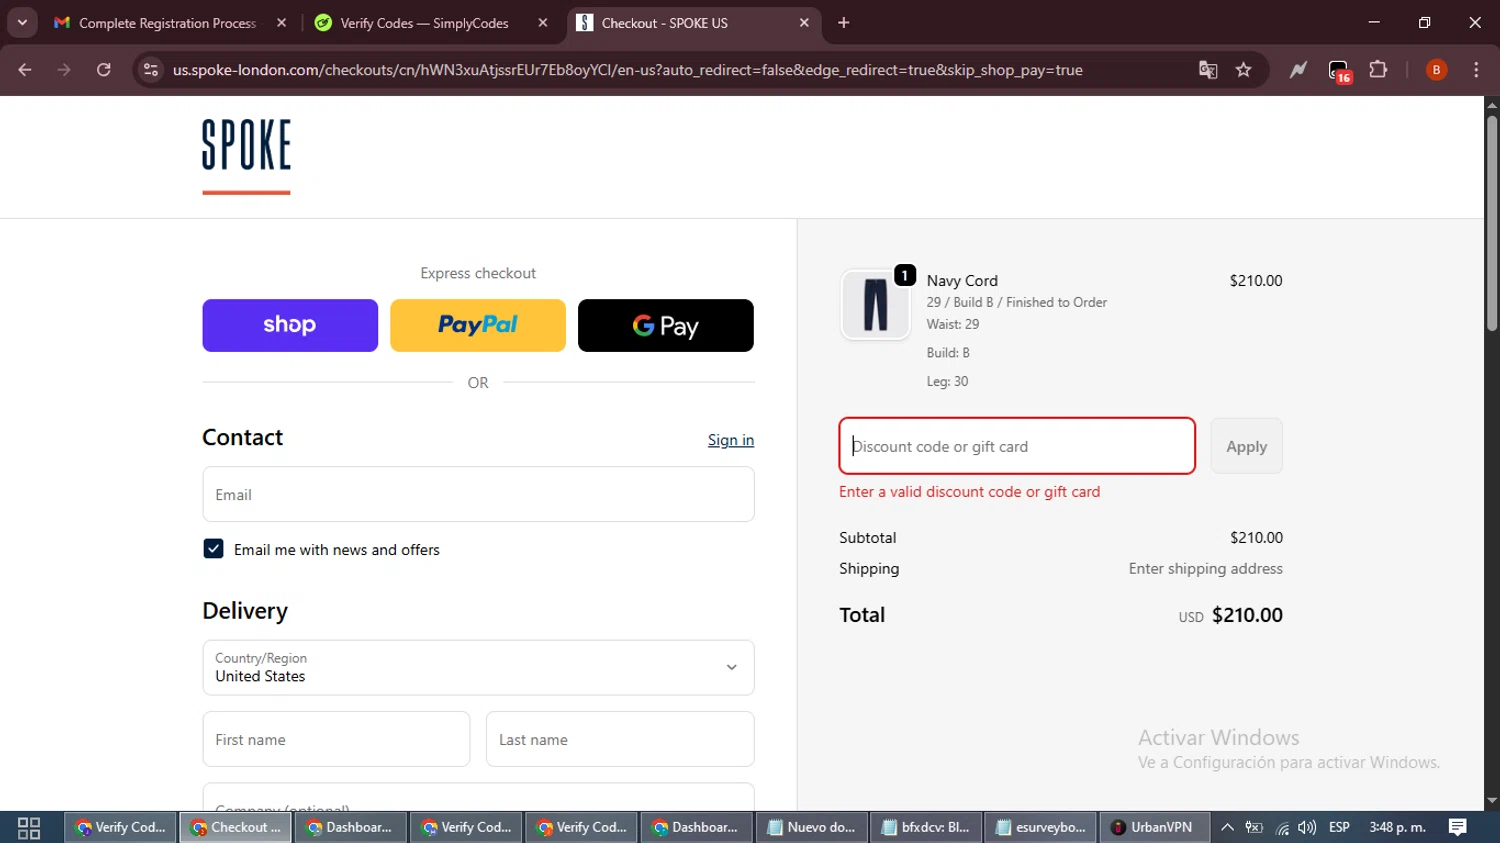Viewport: 1500px width, 843px height.
Task: Close the Complete Registration Process tab
Action: click(x=281, y=23)
